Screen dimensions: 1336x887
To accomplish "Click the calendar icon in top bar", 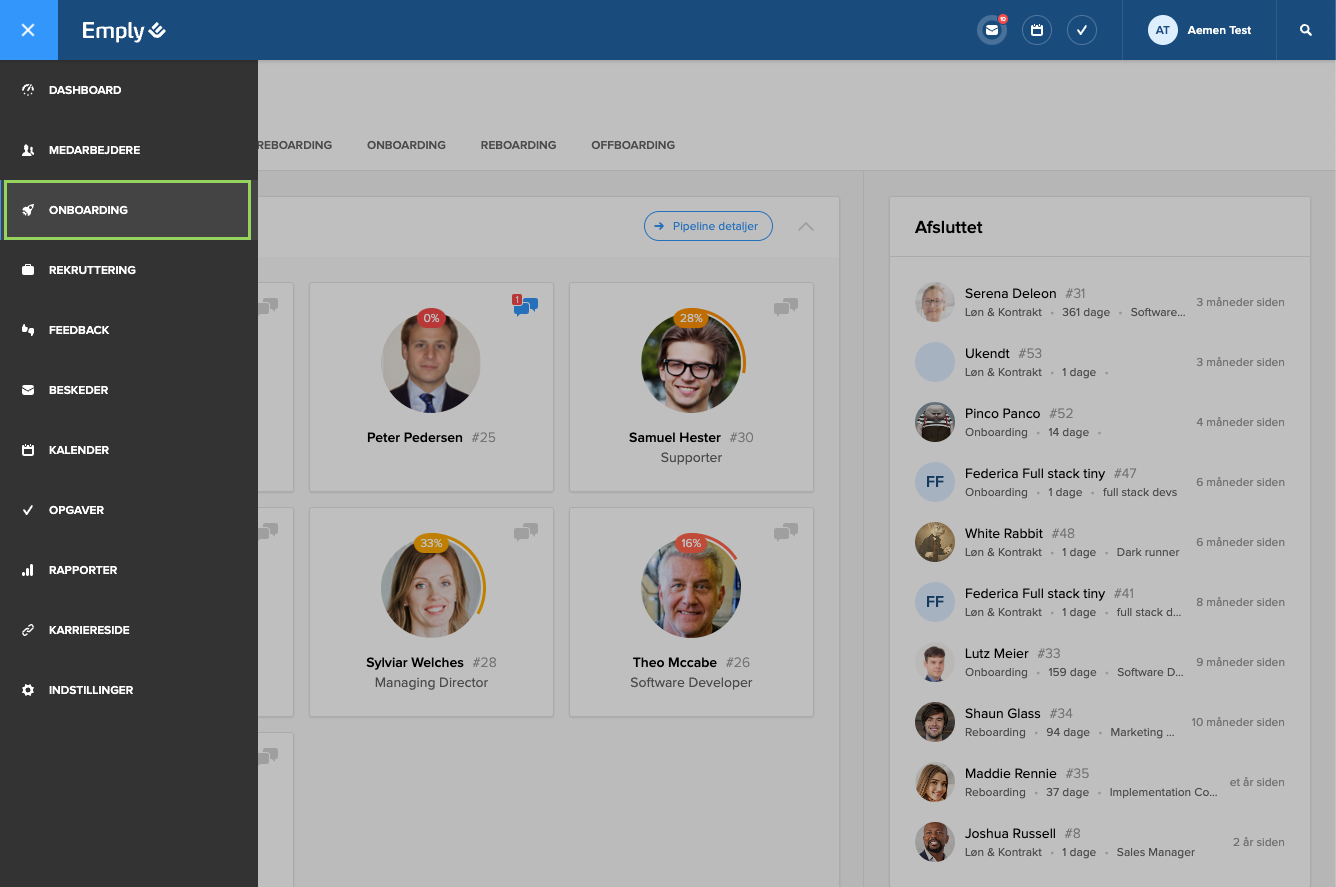I will (1037, 30).
